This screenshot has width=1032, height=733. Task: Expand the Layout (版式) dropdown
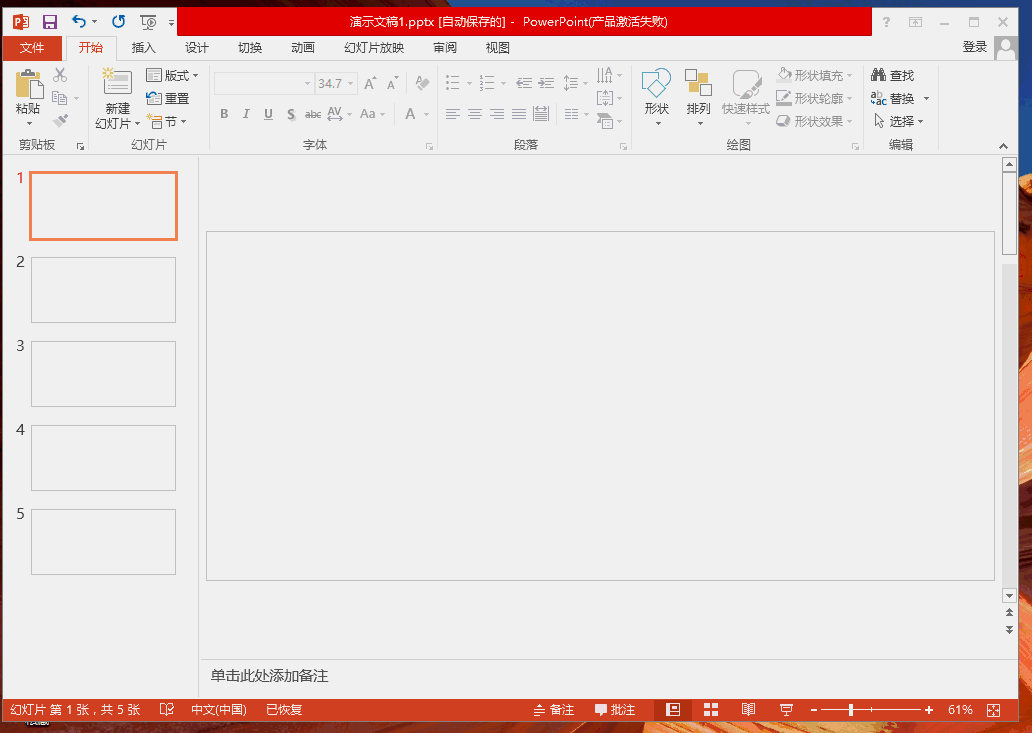point(173,76)
